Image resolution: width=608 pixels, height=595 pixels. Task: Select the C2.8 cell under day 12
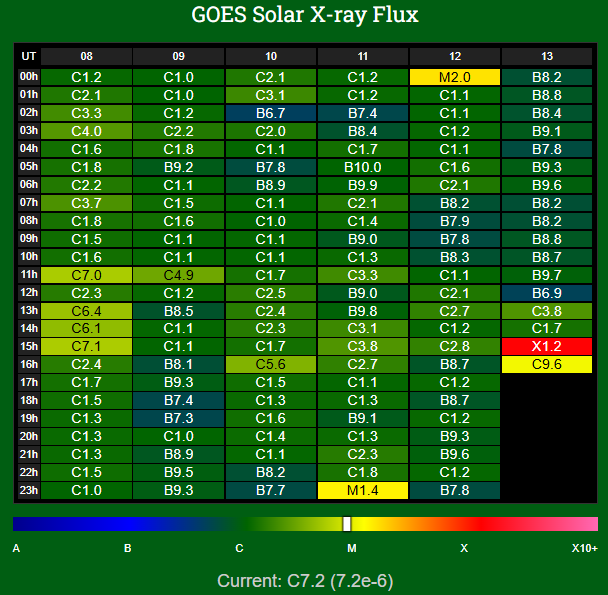tap(455, 346)
